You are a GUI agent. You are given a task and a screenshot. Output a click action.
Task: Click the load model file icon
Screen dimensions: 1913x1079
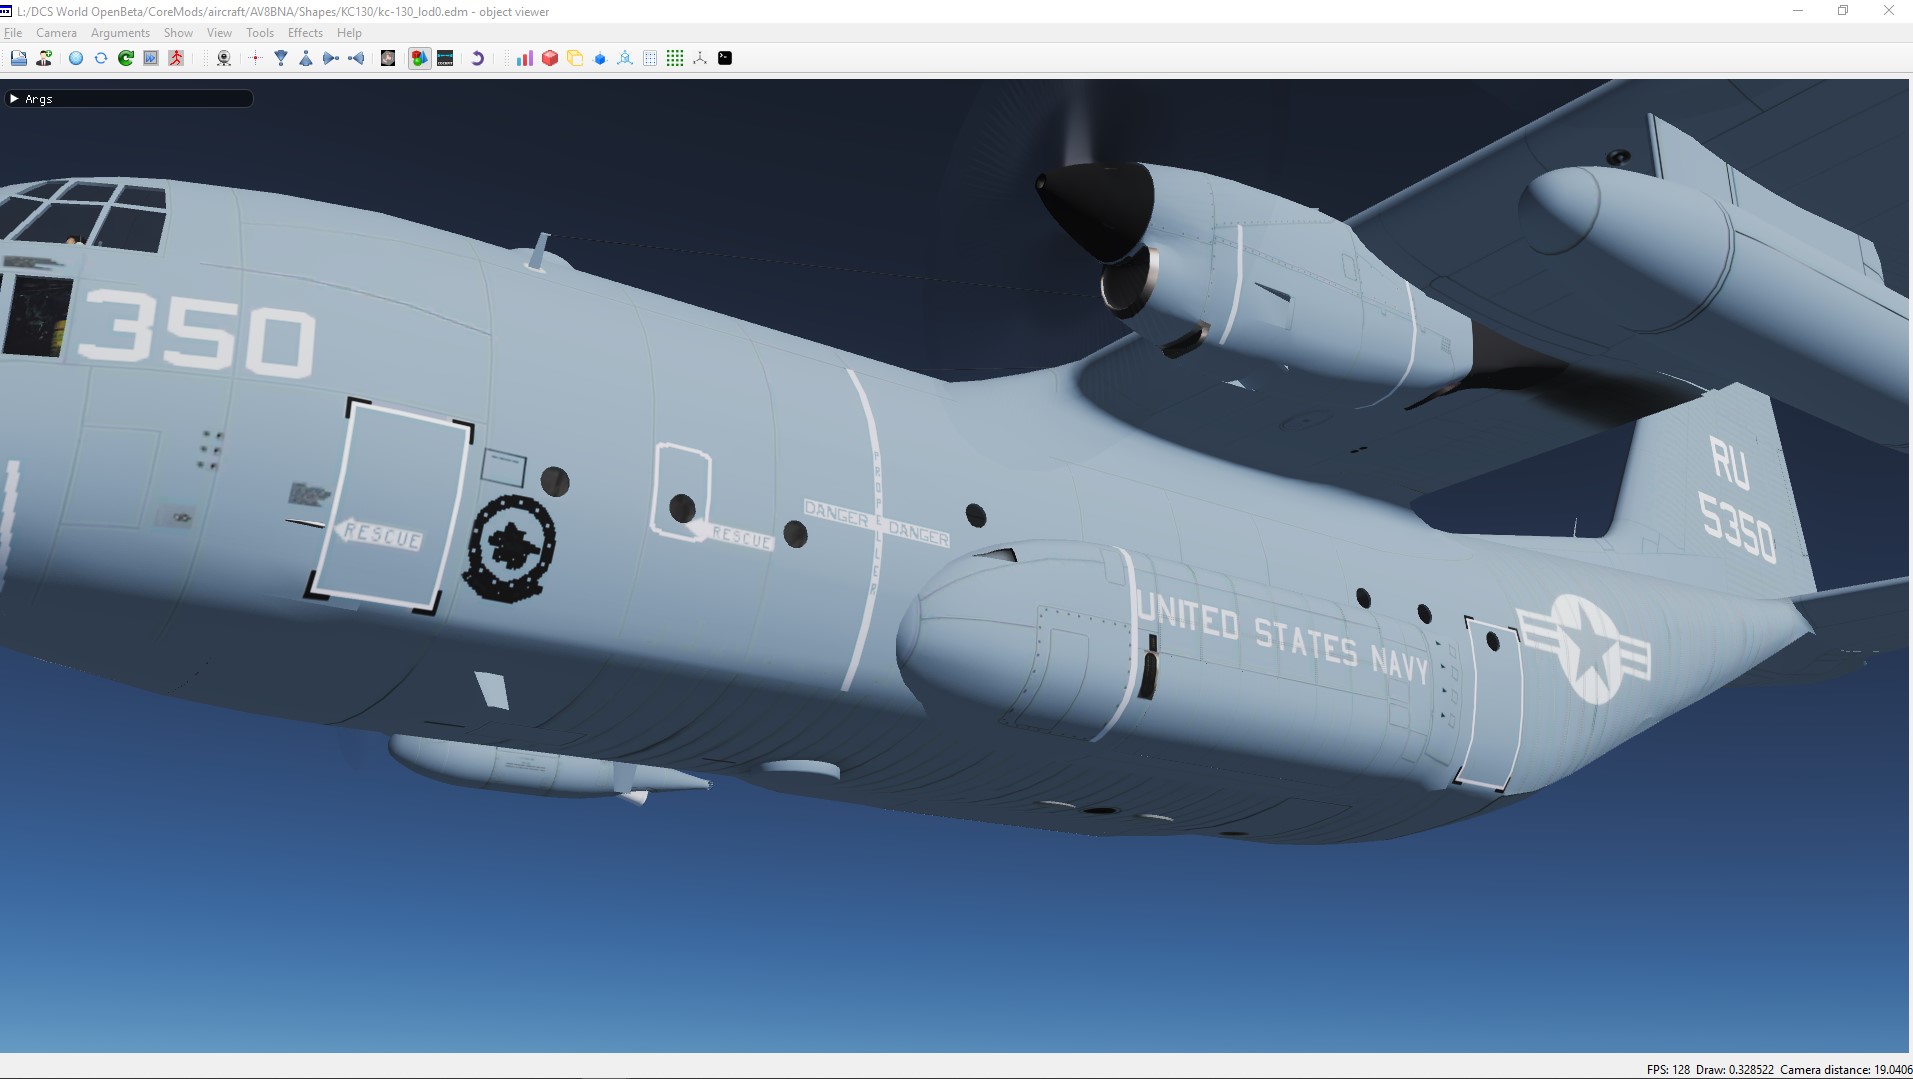[19, 58]
